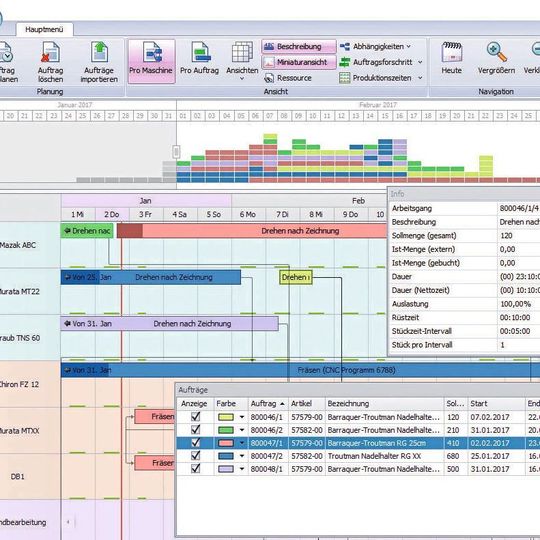Click the 6 Mo day header
The image size is (540, 540).
(248, 215)
